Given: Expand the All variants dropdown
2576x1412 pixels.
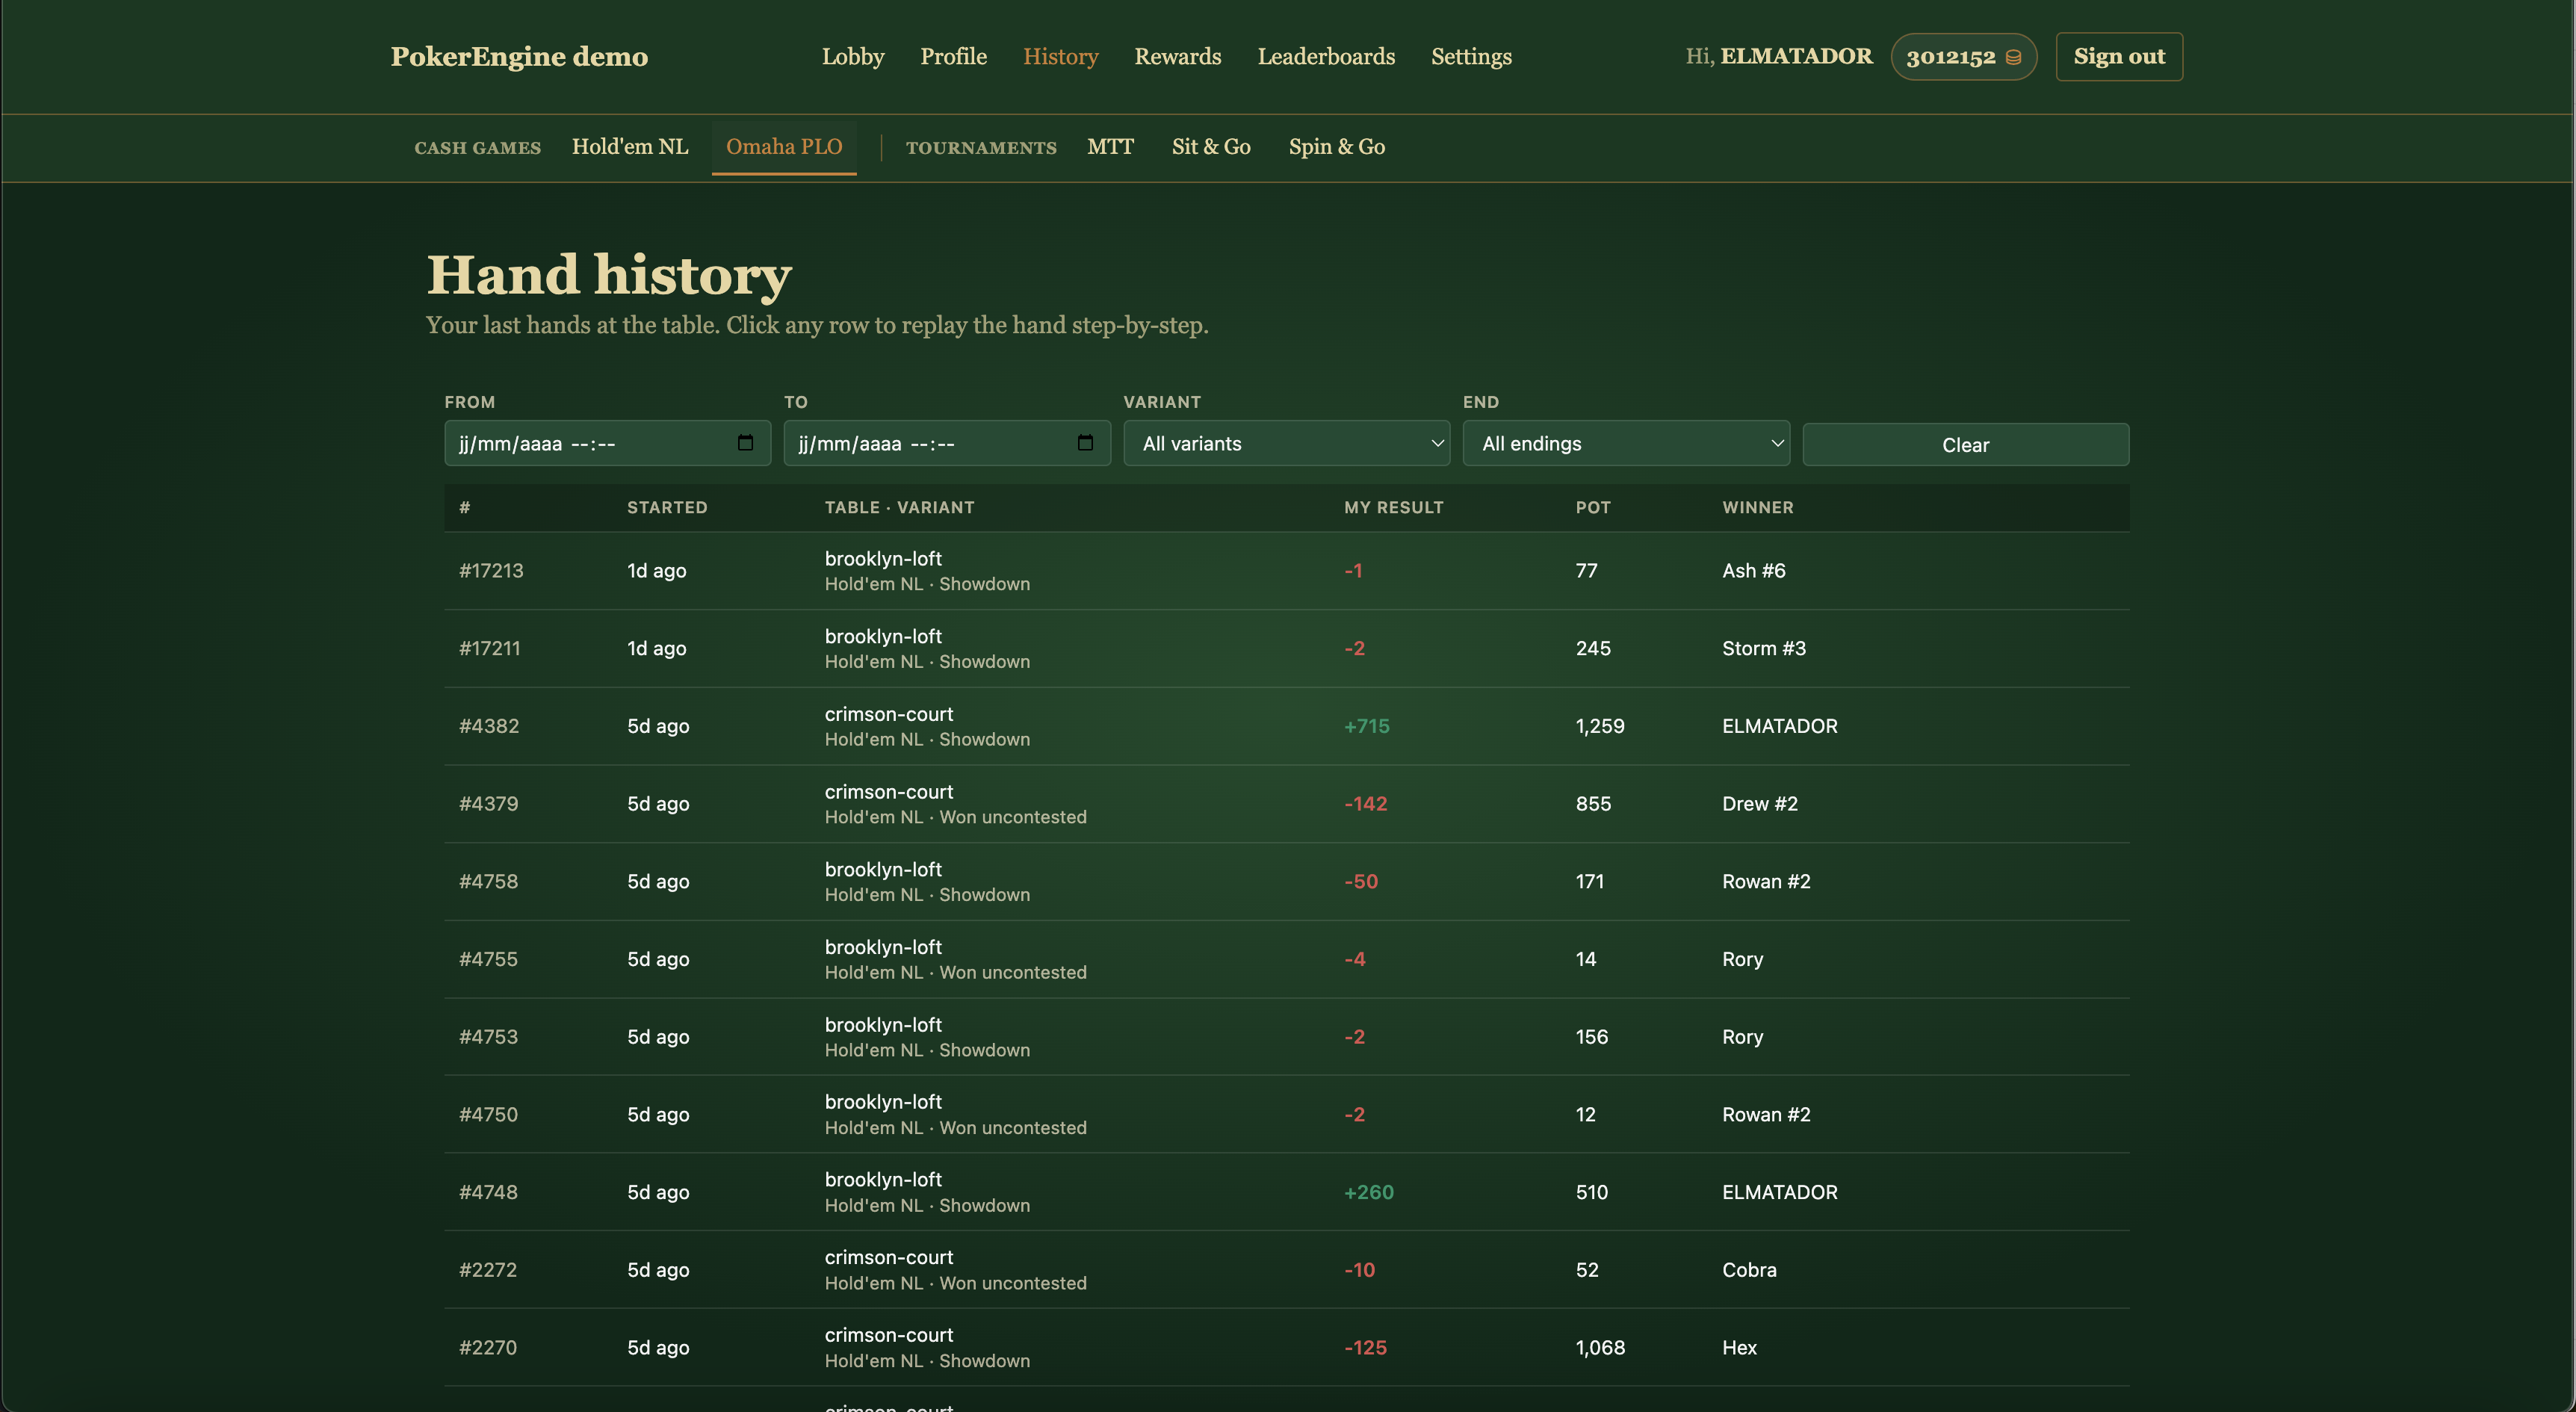Looking at the screenshot, I should pyautogui.click(x=1287, y=443).
